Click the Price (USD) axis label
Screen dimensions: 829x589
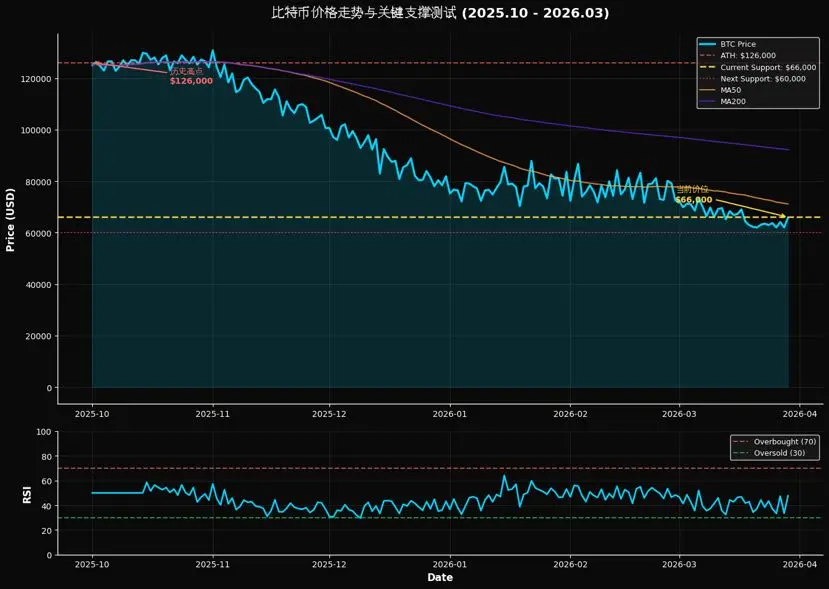click(x=11, y=219)
